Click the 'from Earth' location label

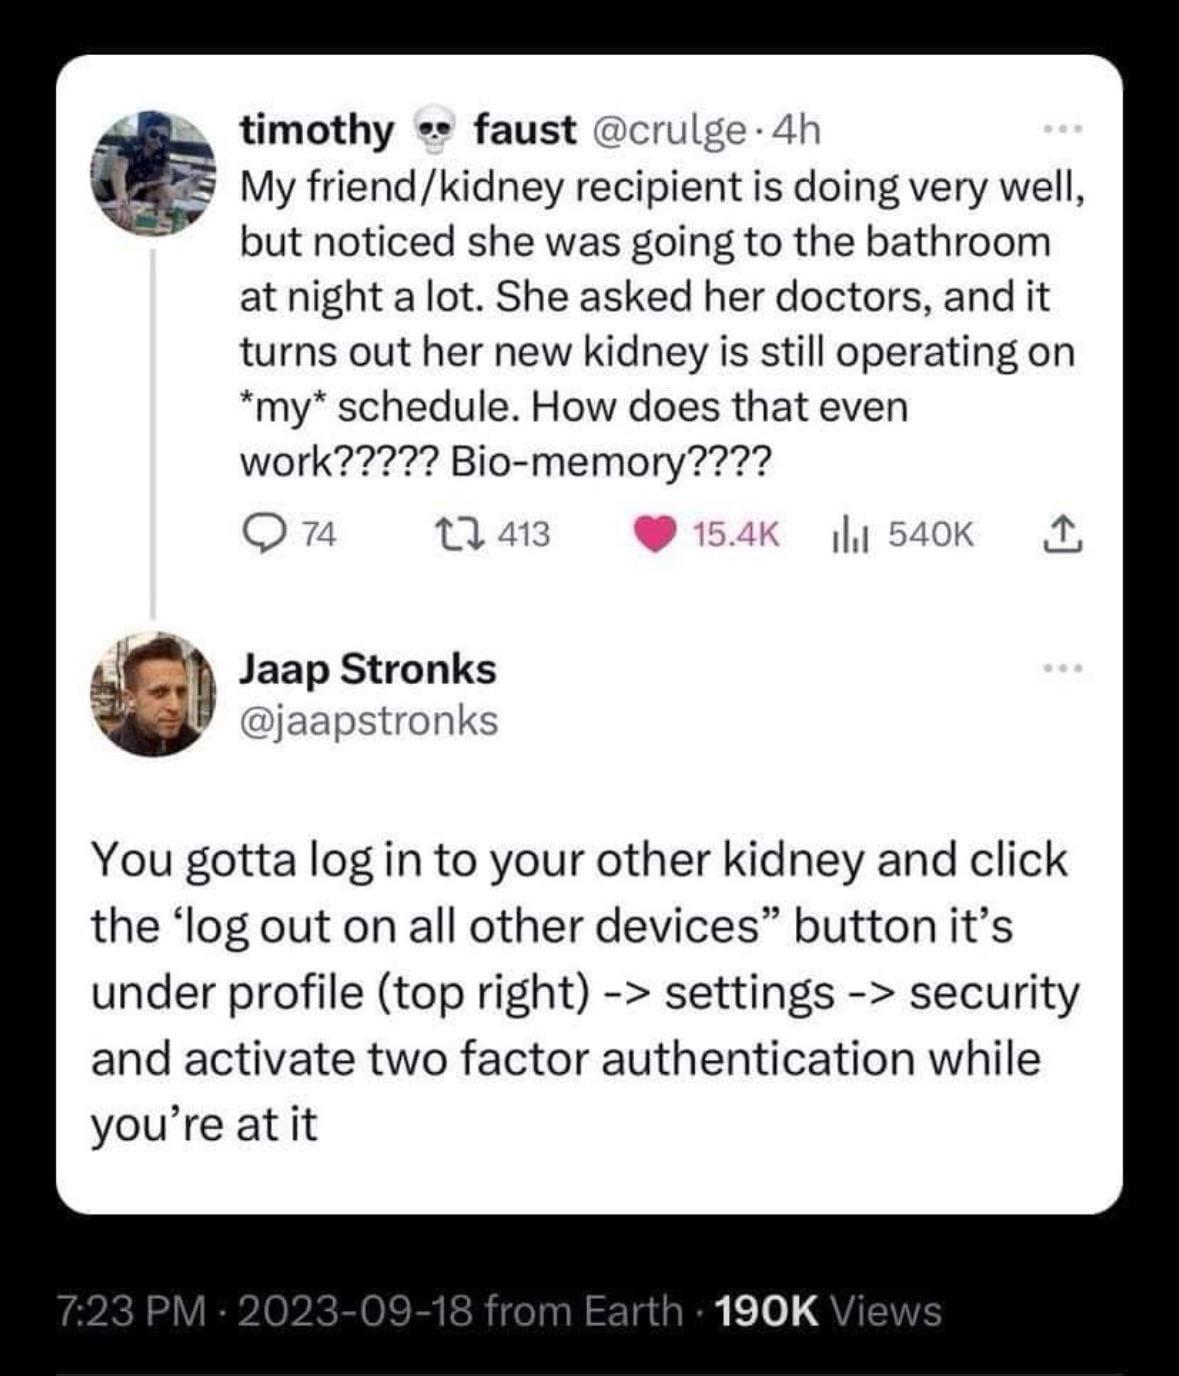click(x=584, y=1310)
